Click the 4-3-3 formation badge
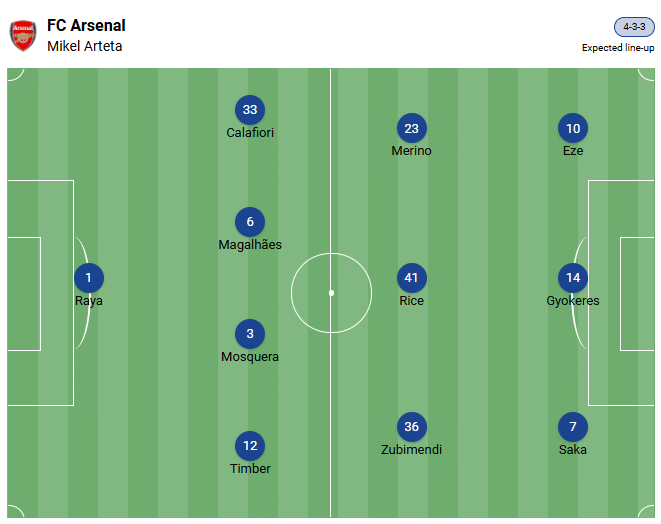Viewport: 661px width, 524px height. coord(634,27)
